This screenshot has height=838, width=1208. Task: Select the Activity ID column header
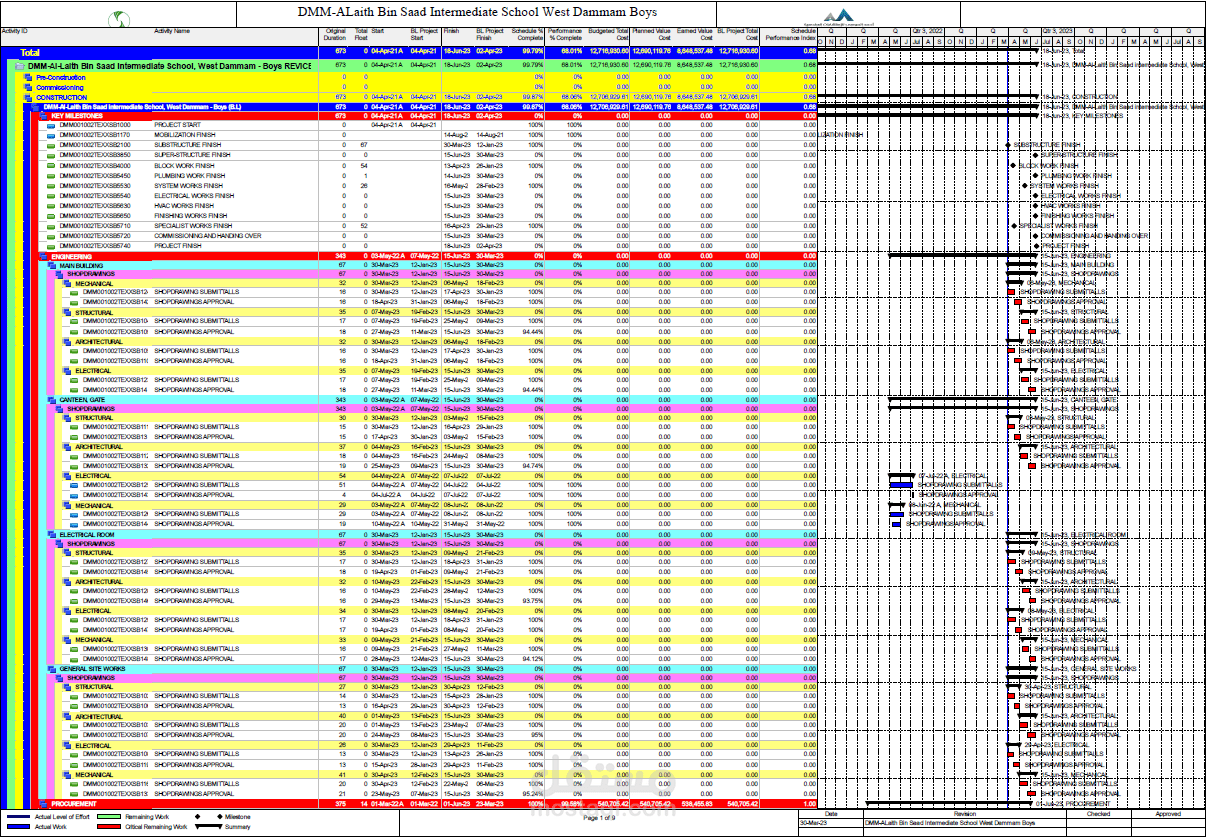click(15, 32)
